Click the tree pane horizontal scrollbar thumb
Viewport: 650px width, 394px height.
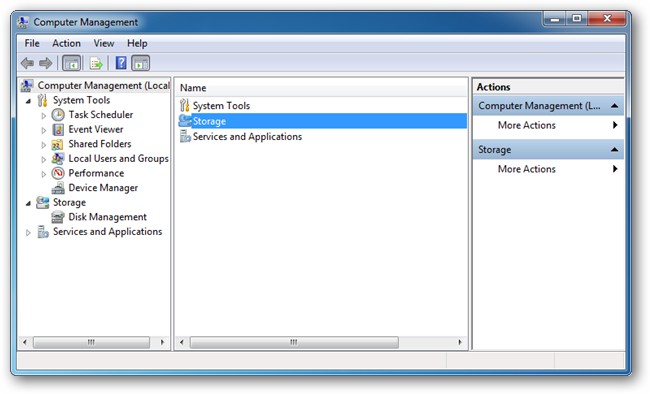tap(91, 342)
